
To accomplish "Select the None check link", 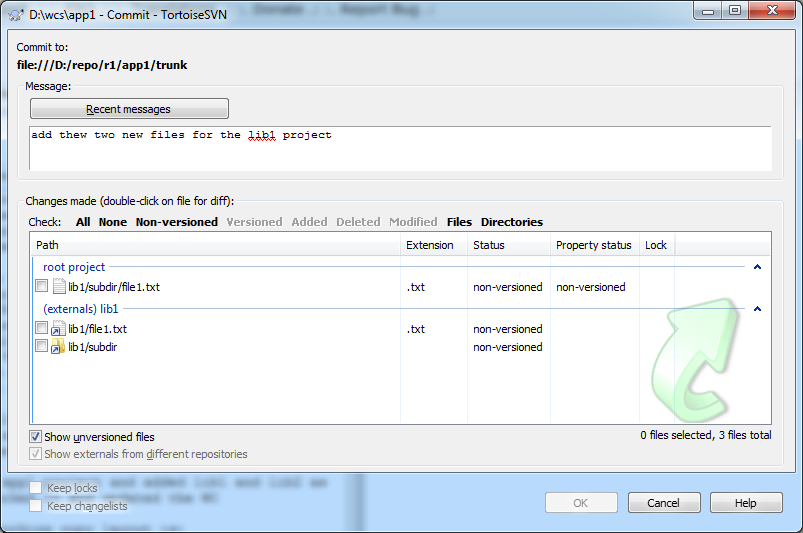I will [x=113, y=222].
